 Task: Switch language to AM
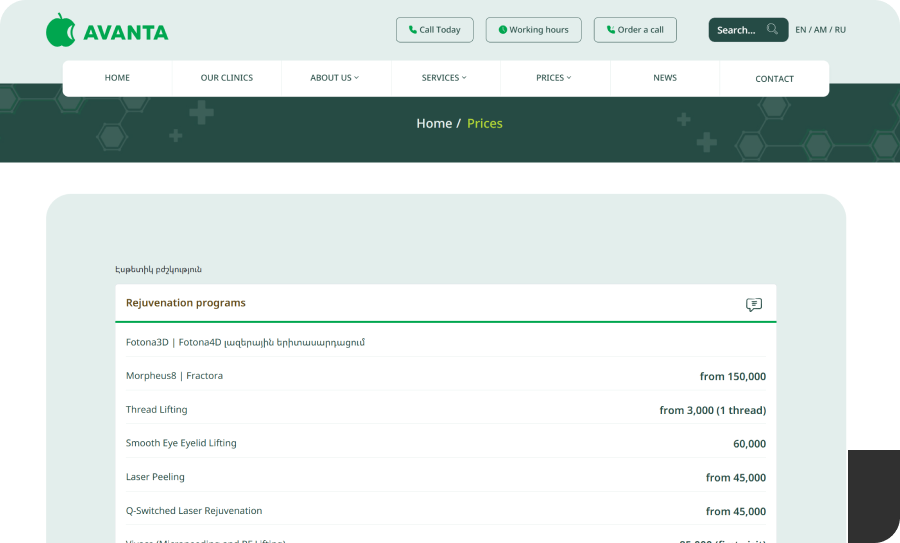pyautogui.click(x=820, y=30)
